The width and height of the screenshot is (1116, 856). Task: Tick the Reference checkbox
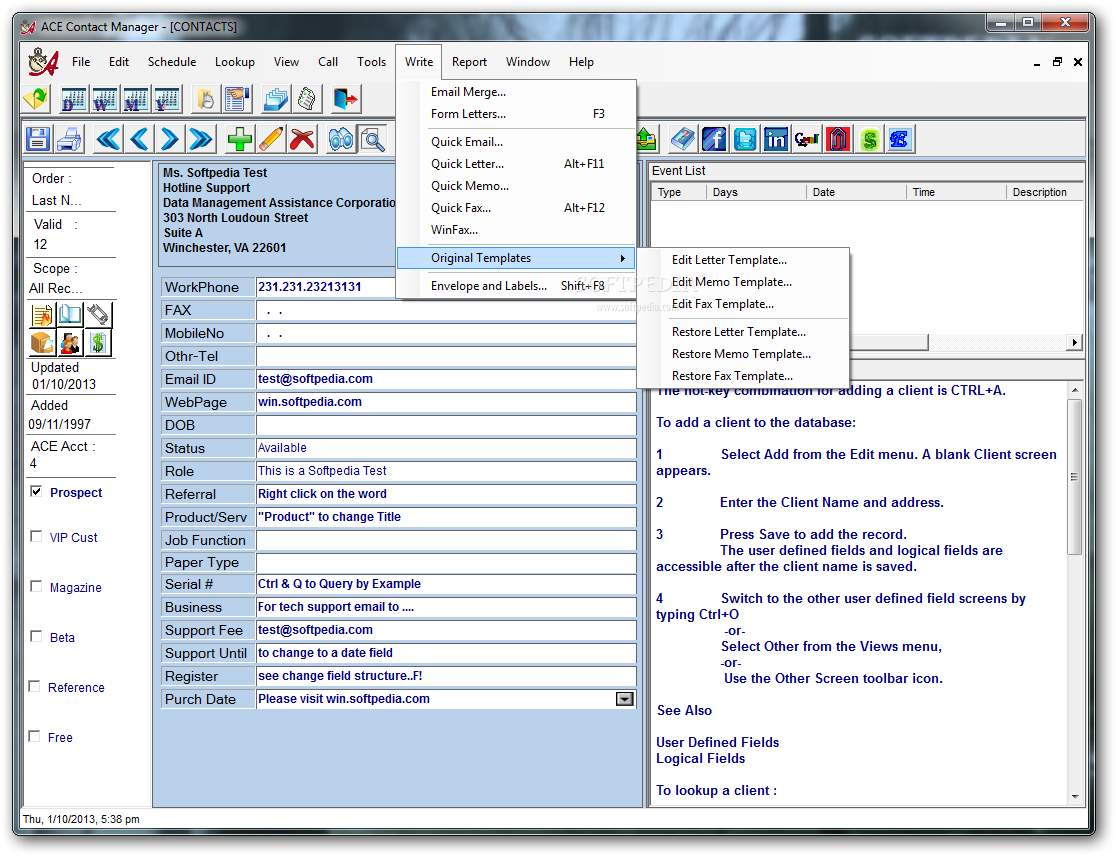point(34,686)
